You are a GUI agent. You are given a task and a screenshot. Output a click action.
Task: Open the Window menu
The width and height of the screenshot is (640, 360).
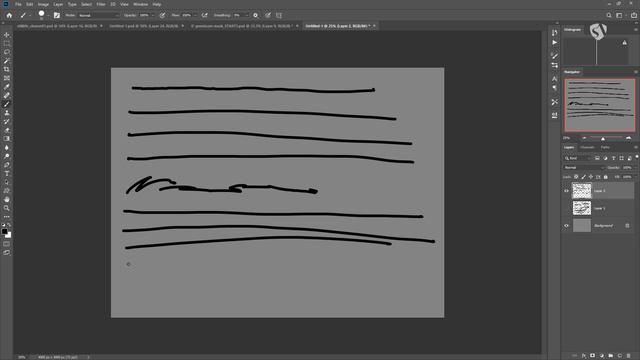point(140,4)
